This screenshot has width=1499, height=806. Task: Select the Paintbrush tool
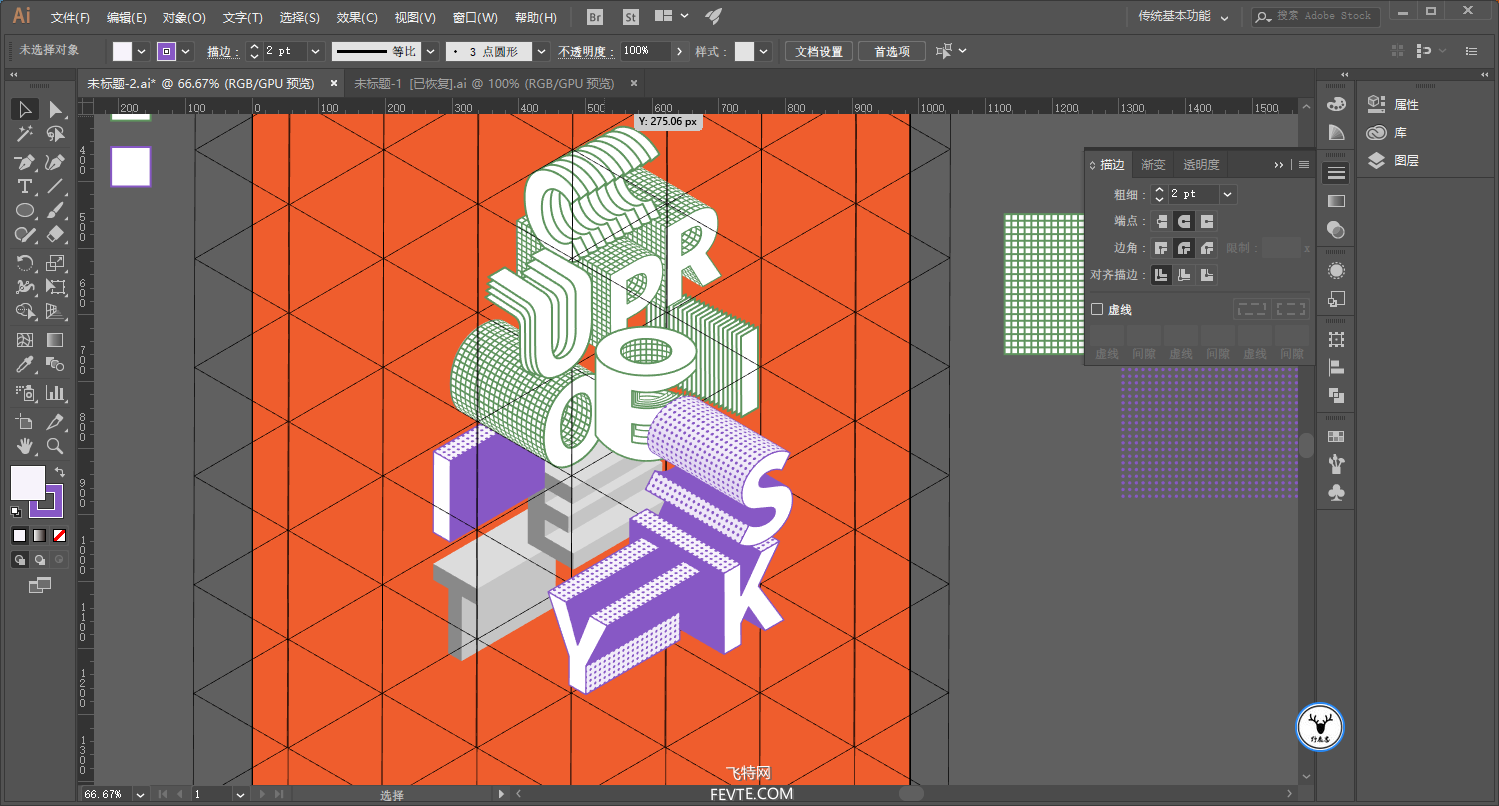55,211
